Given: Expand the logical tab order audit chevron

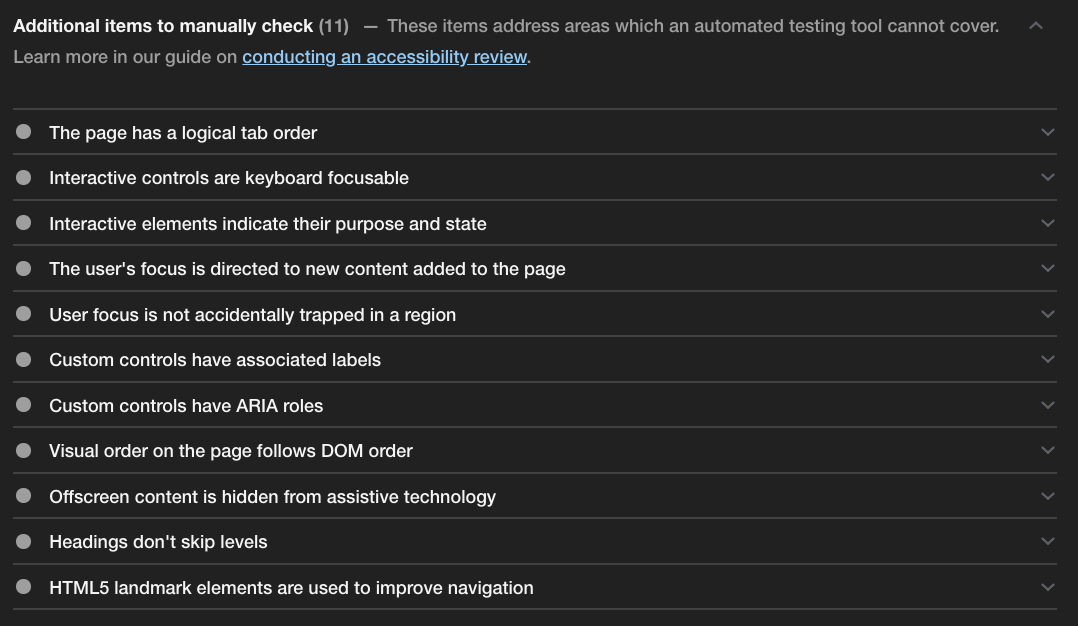Looking at the screenshot, I should pyautogui.click(x=1048, y=132).
